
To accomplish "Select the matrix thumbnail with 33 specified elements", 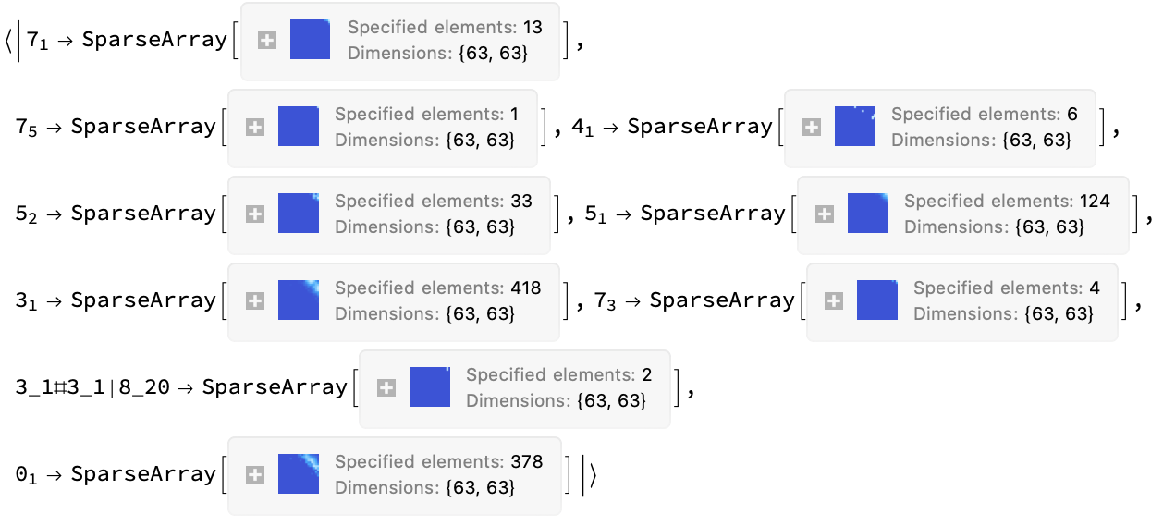I will [x=298, y=214].
